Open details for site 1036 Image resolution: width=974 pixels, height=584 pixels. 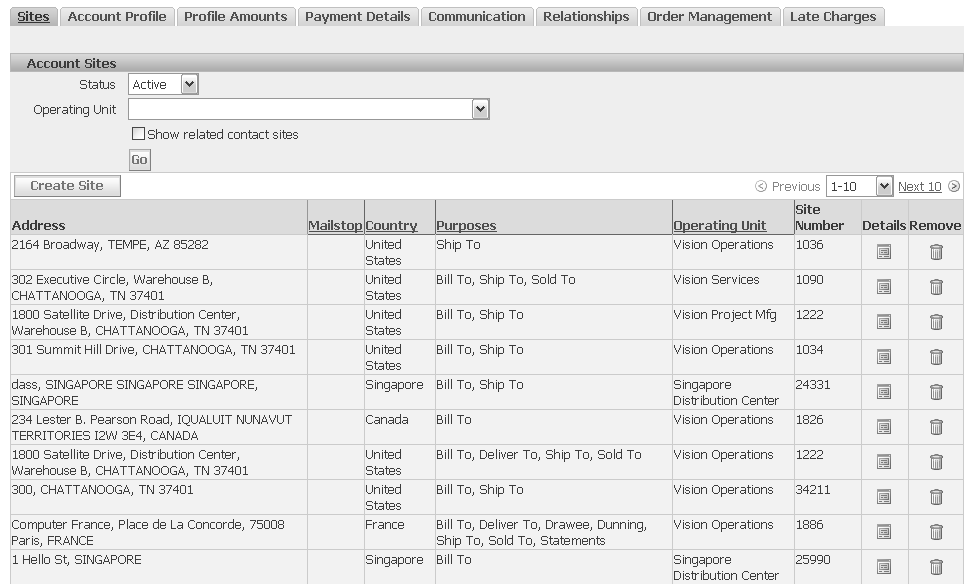(x=883, y=252)
